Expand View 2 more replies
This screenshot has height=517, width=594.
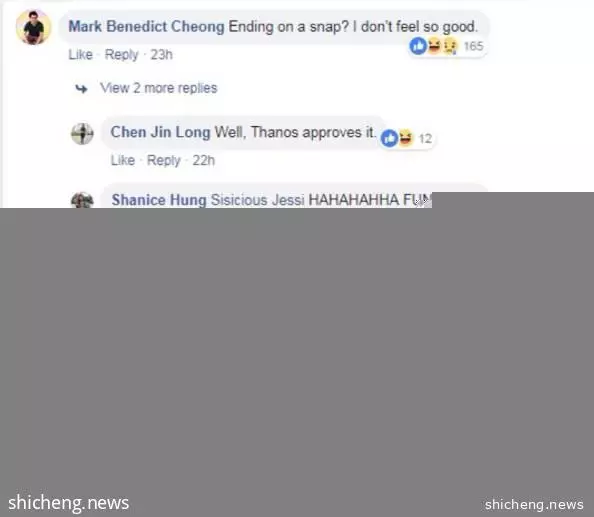(x=159, y=88)
